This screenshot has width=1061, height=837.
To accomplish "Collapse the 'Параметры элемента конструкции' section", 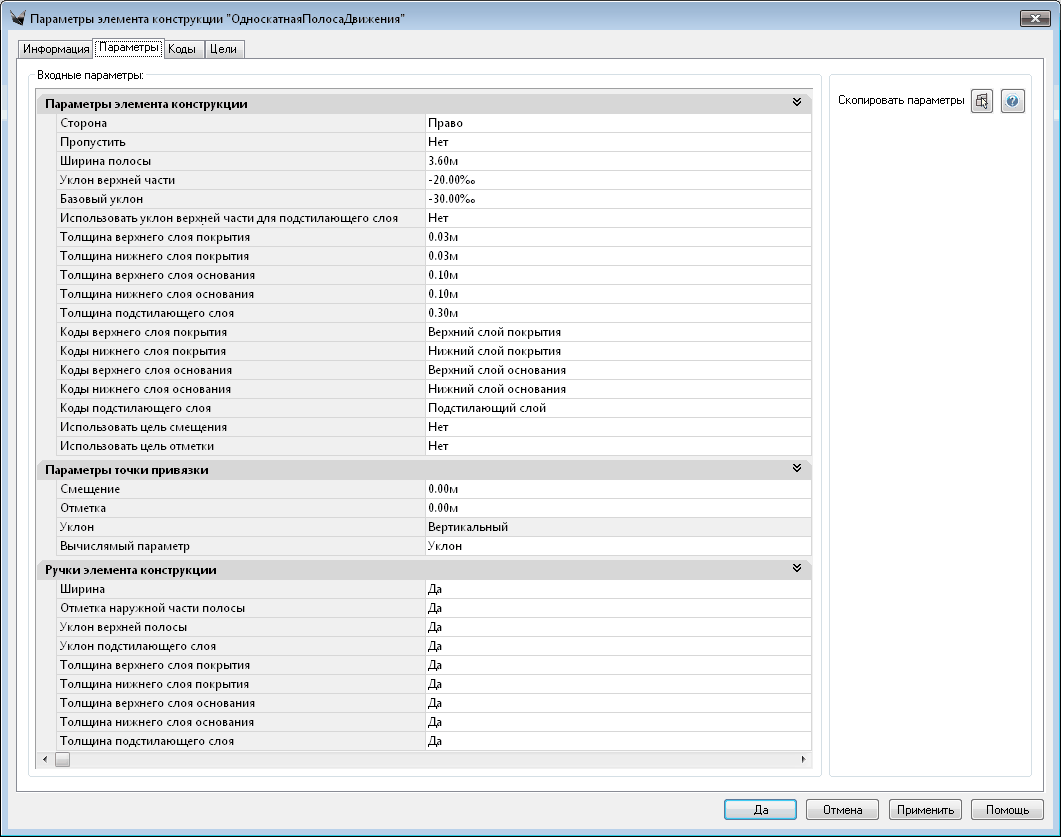I will point(797,103).
